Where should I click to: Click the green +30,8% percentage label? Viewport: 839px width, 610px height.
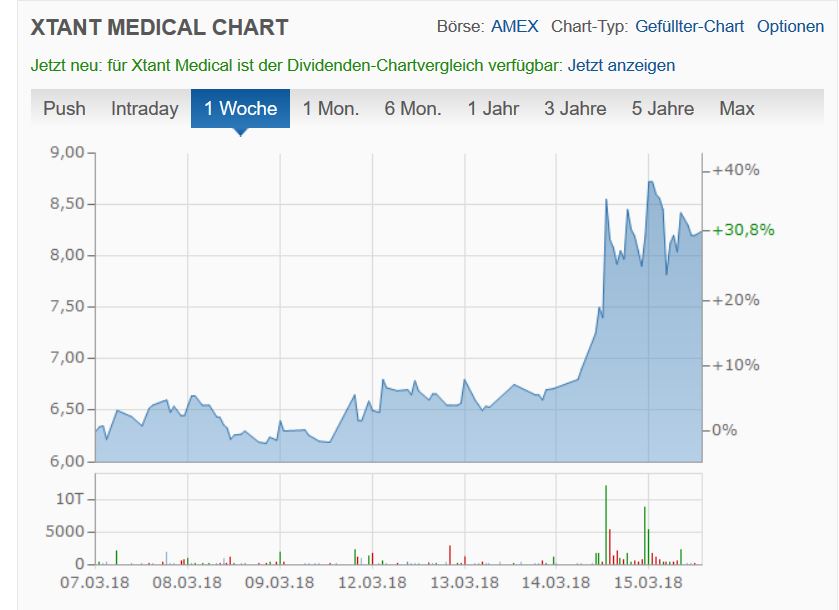click(x=743, y=229)
